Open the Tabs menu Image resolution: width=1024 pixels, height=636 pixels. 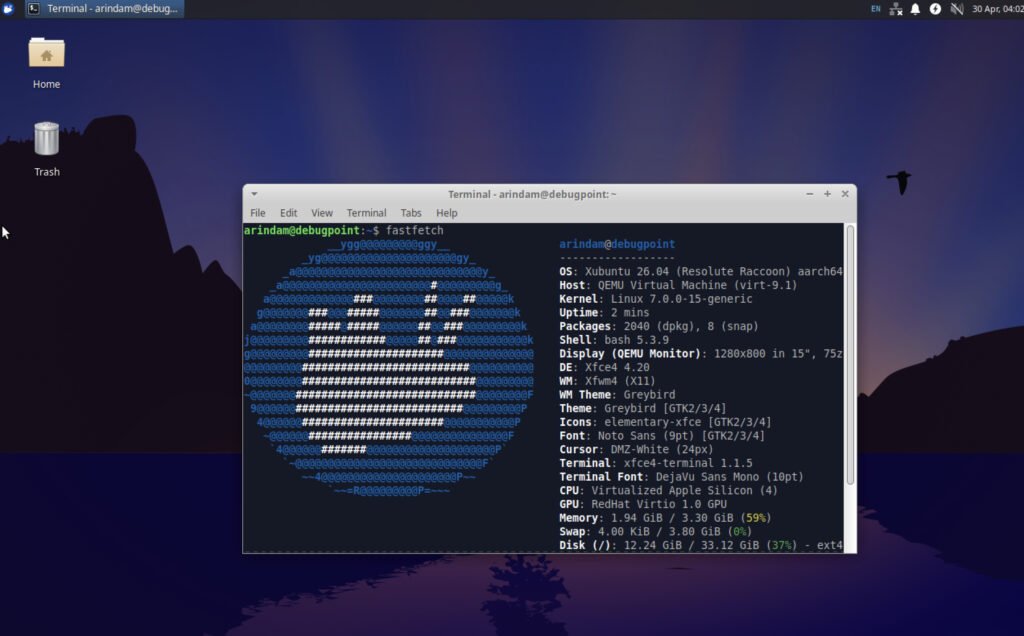tap(411, 213)
